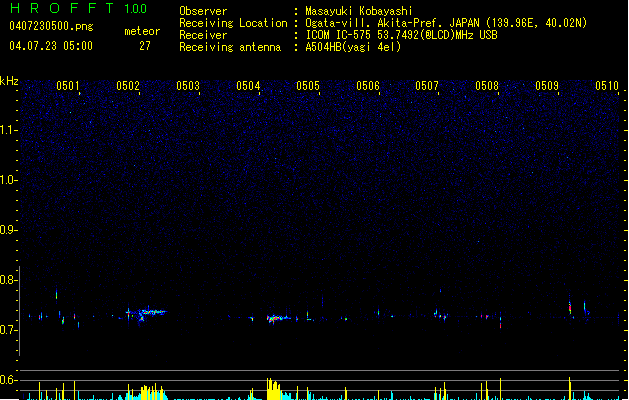Click the HROFFT 1.0.0 title text

(79, 8)
